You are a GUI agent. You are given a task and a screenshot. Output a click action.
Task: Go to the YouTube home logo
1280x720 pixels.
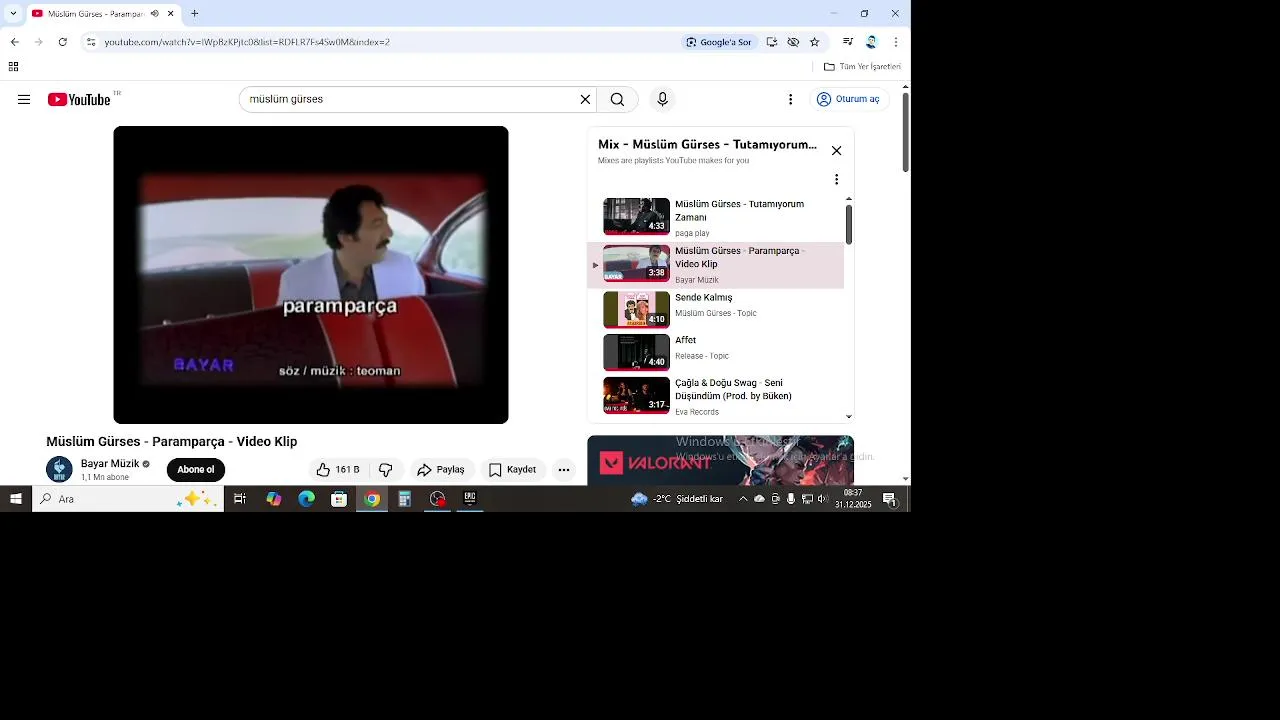point(79,99)
